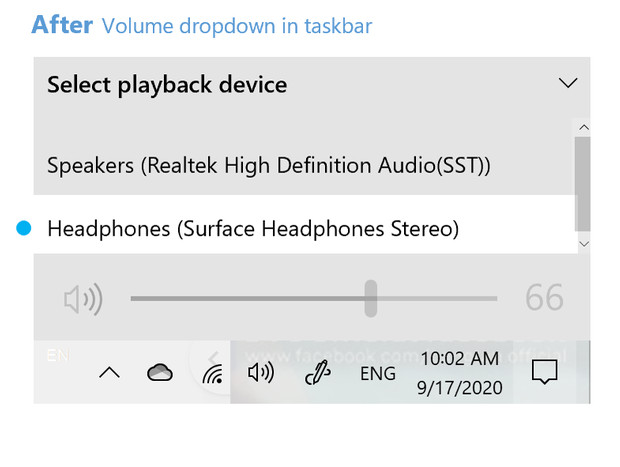
Task: Open the Windows Ink pen tray icon
Action: point(315,374)
